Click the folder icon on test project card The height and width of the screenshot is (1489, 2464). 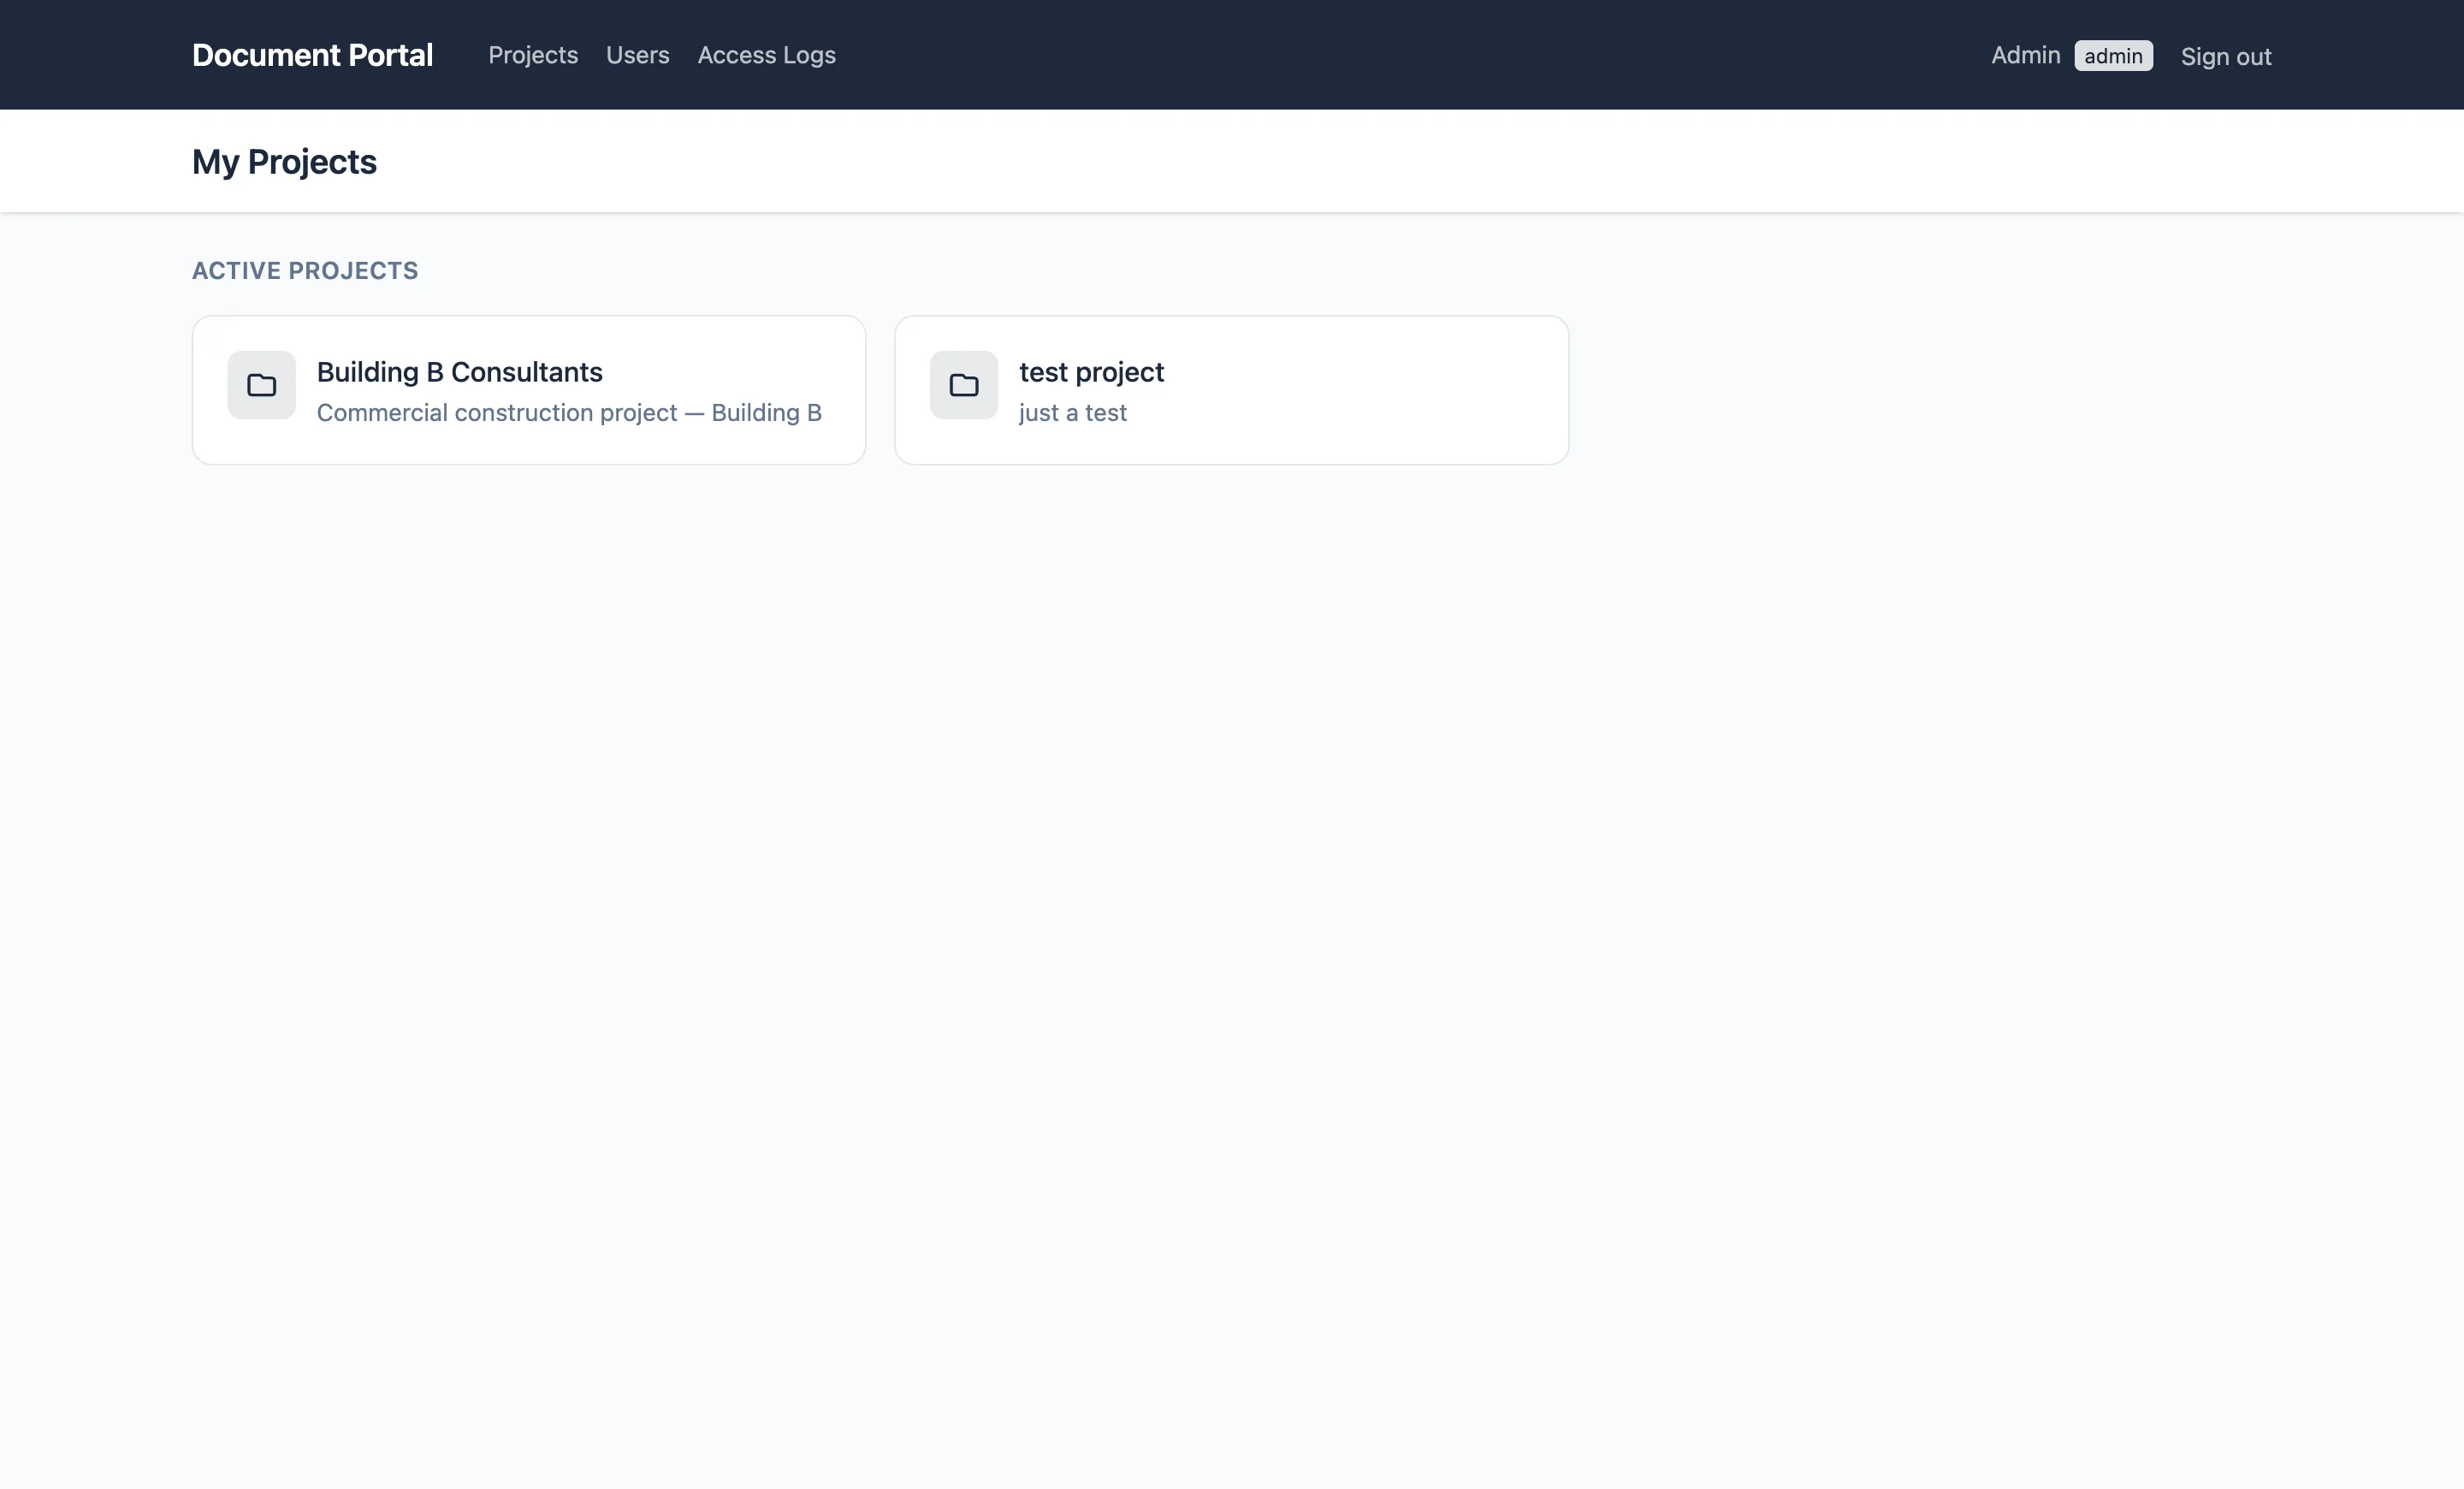(x=963, y=386)
